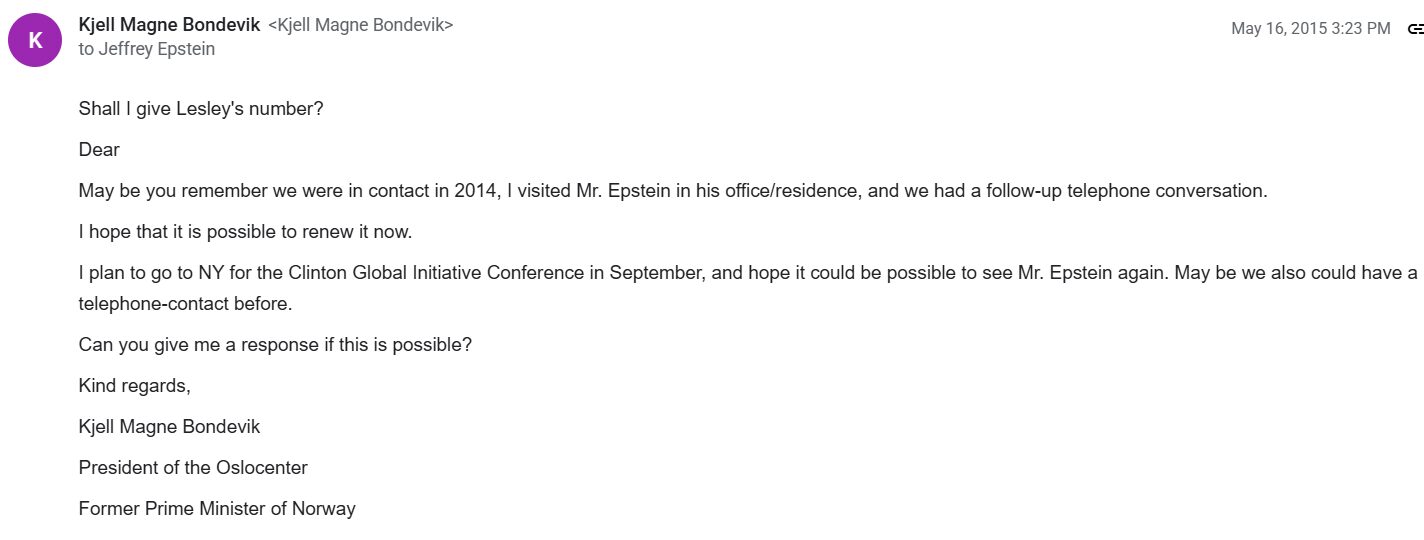Click the word 'Dear' in the message
Image resolution: width=1424 pixels, height=540 pixels.
[99, 150]
